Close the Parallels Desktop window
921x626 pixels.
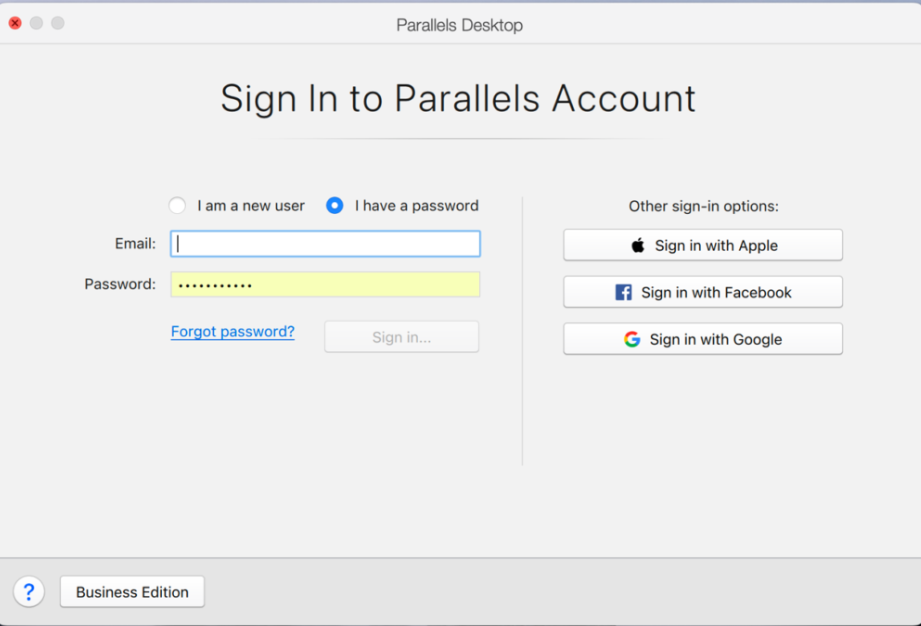15,23
